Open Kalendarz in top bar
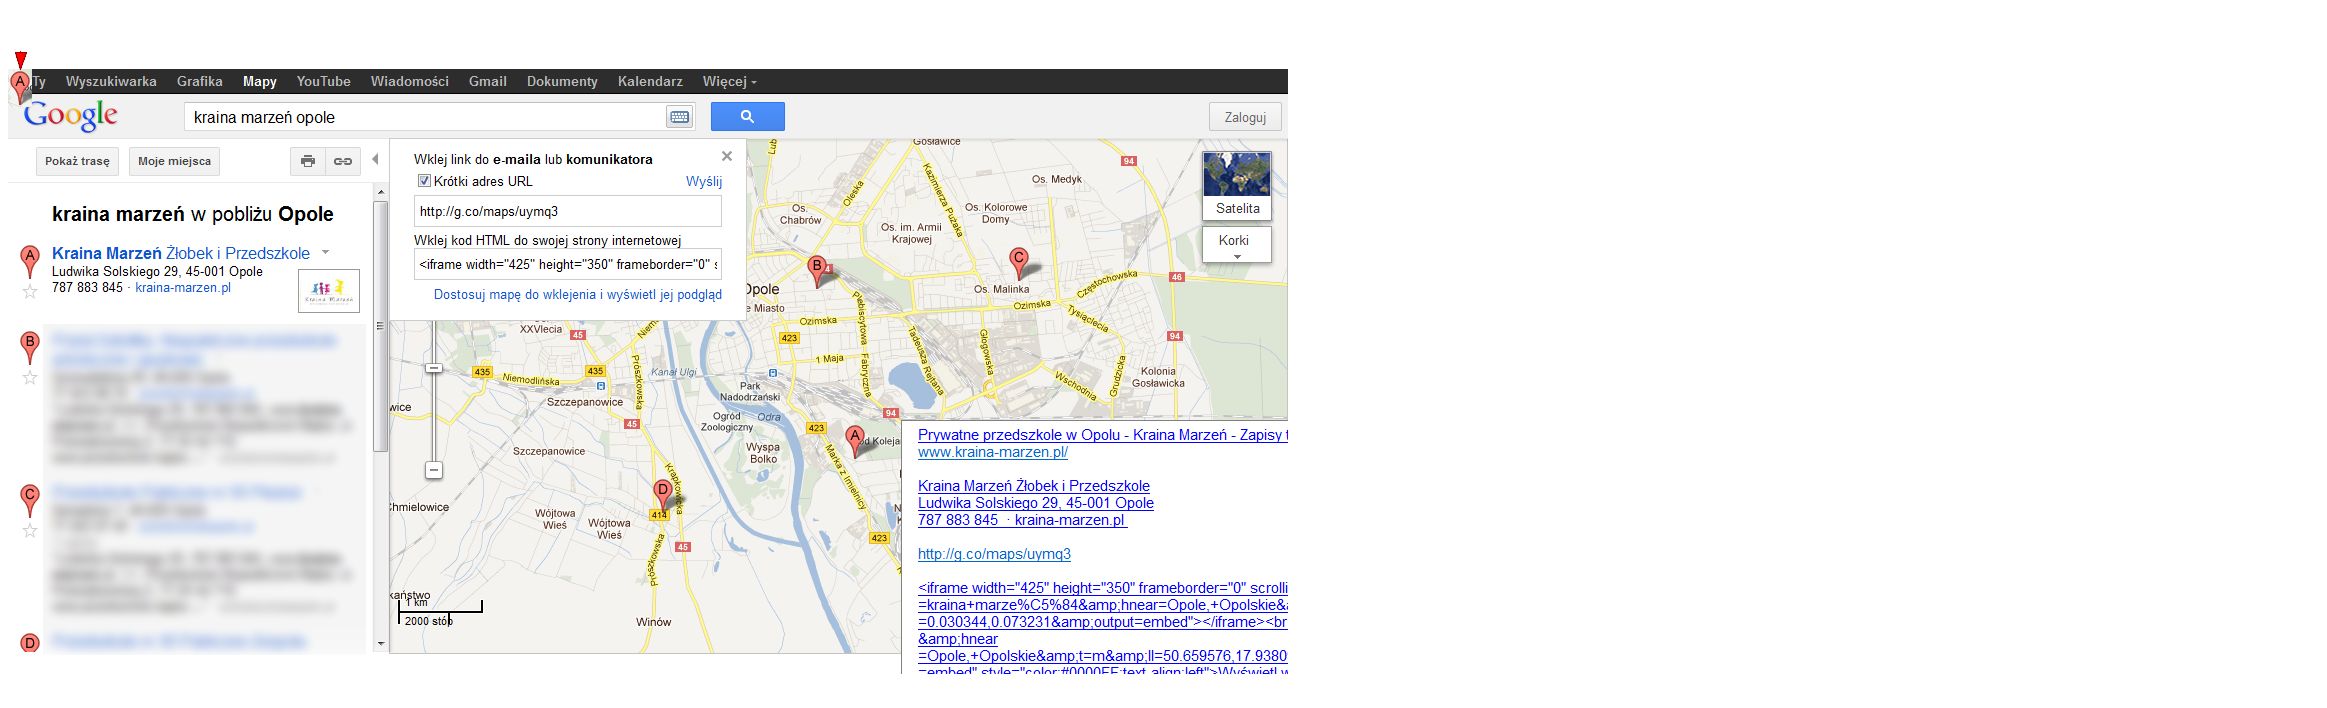 click(650, 82)
